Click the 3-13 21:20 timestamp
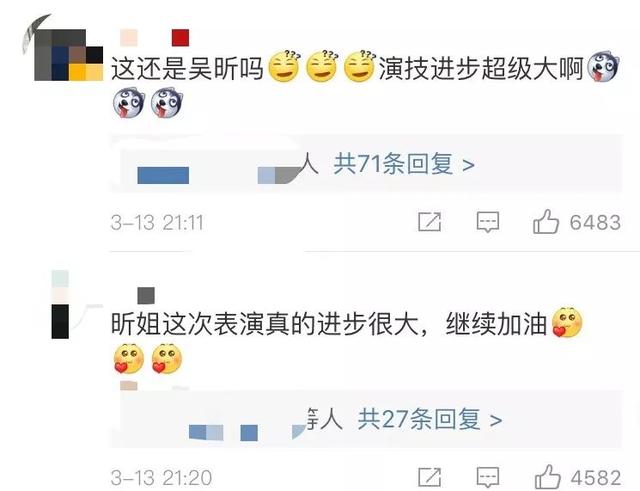Screen dimensions: 640x491 (161, 478)
